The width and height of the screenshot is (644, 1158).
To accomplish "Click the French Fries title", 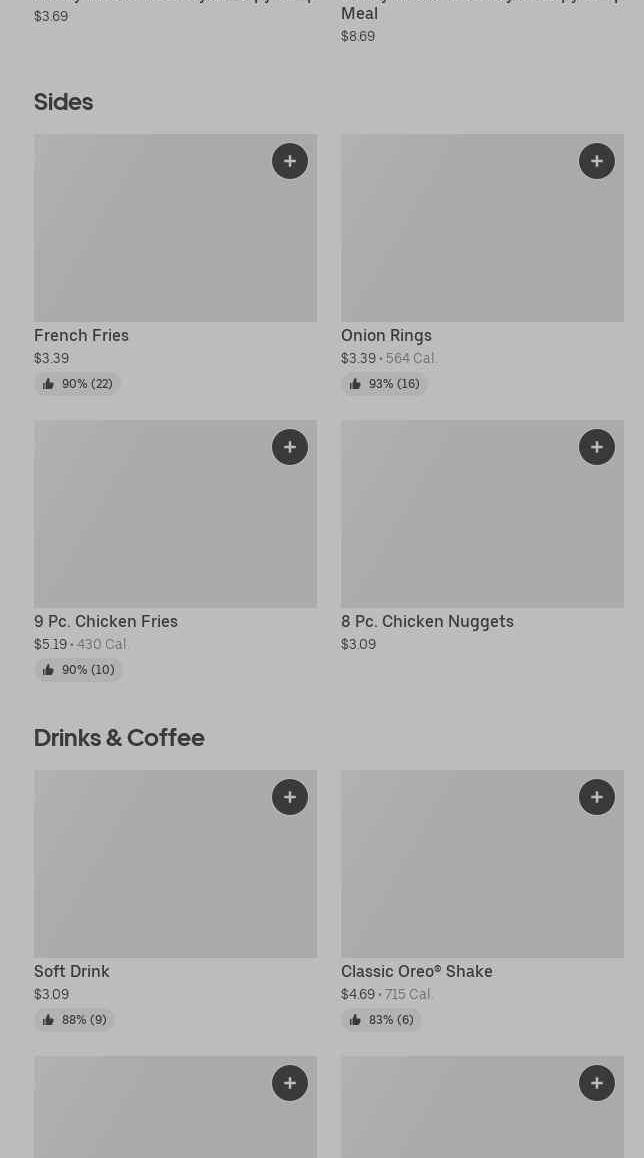I will (81, 336).
